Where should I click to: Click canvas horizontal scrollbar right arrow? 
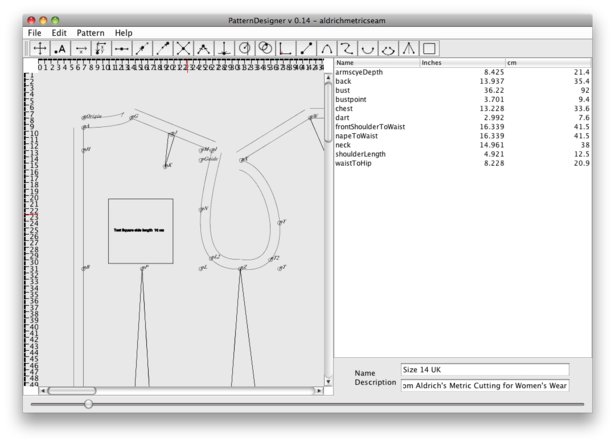tap(319, 391)
